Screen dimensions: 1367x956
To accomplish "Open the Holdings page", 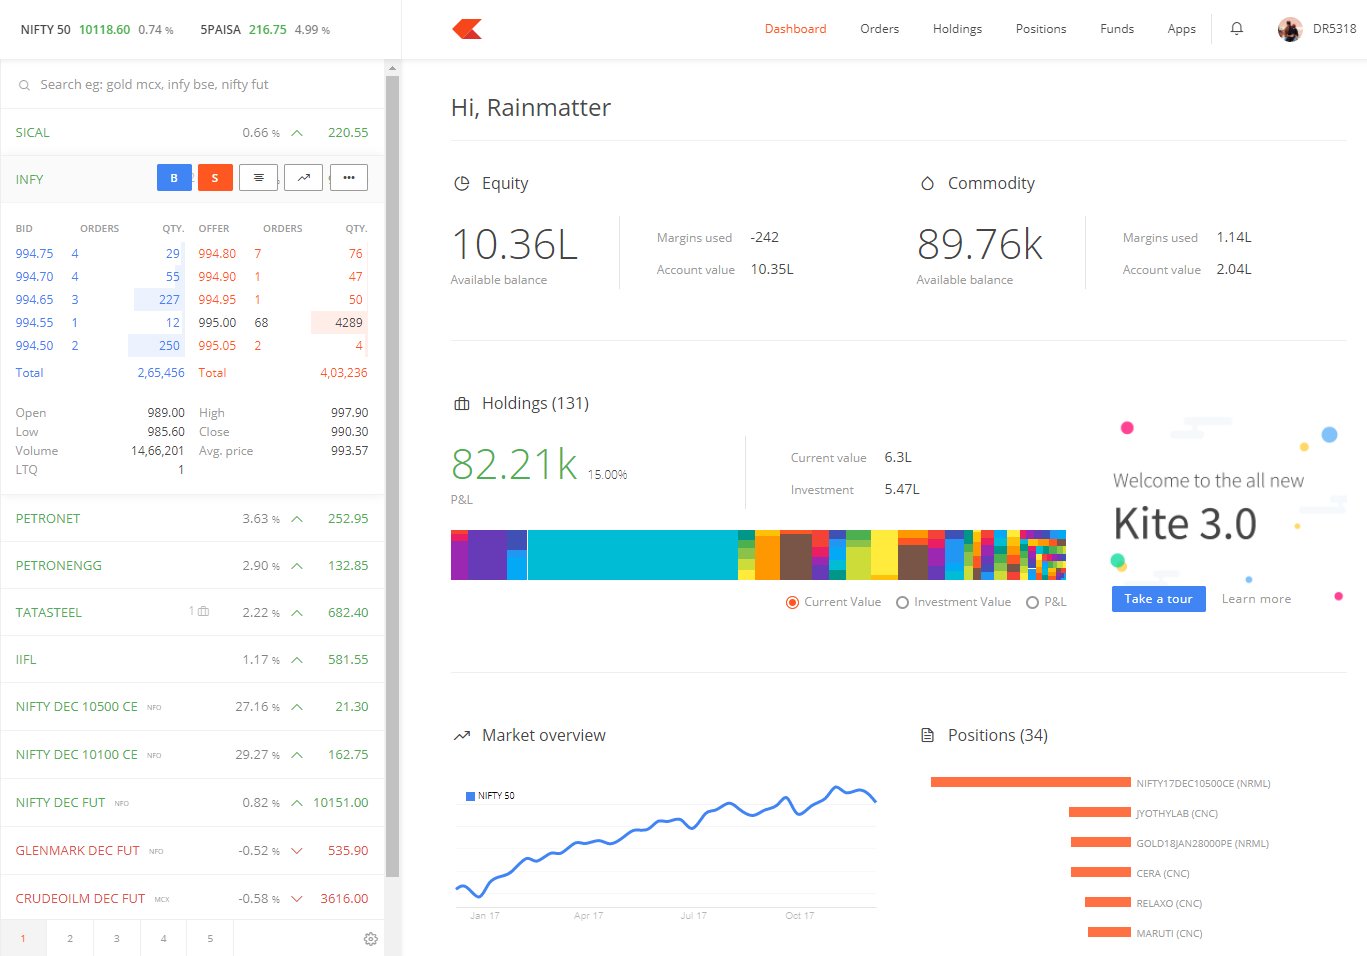I will pos(957,29).
